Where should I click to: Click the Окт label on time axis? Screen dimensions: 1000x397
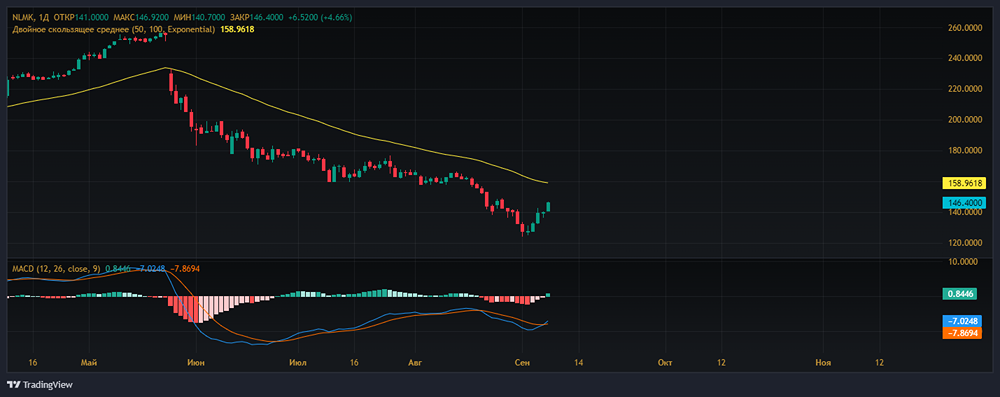point(666,363)
